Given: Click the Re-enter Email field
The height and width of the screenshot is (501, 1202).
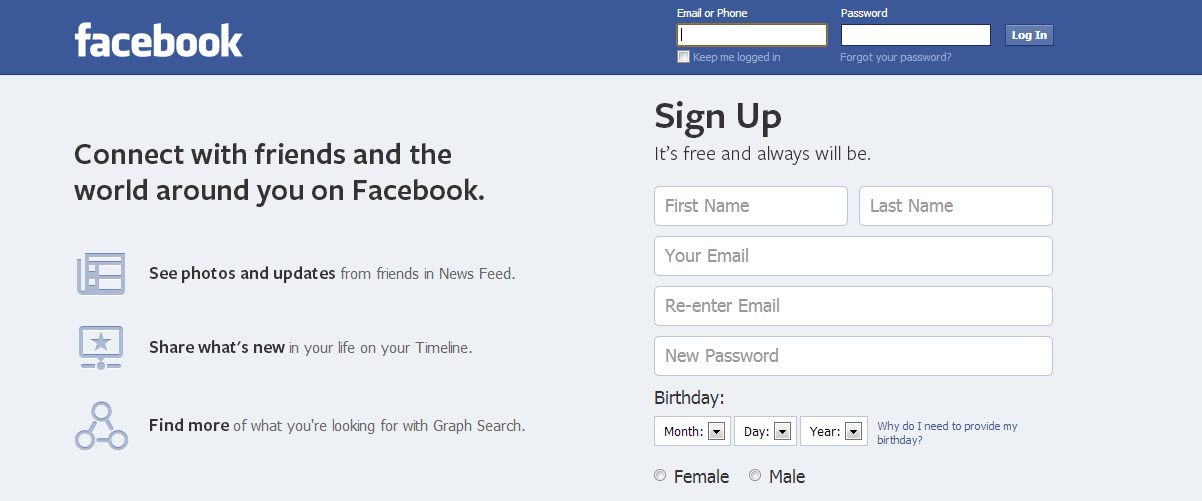Looking at the screenshot, I should (853, 306).
